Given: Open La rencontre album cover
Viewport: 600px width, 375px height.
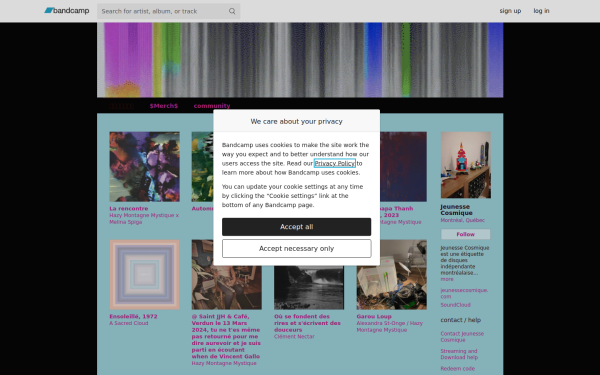Looking at the screenshot, I should [x=144, y=167].
